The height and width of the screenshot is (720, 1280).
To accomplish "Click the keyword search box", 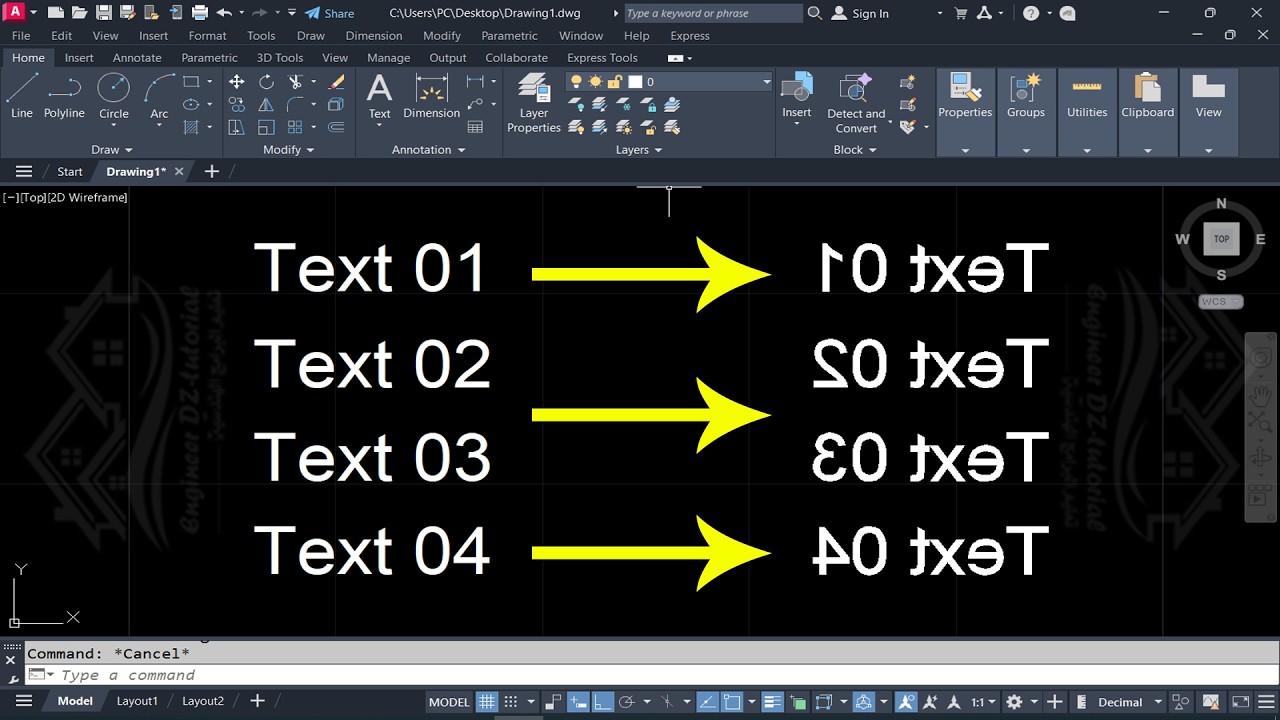I will 712,13.
